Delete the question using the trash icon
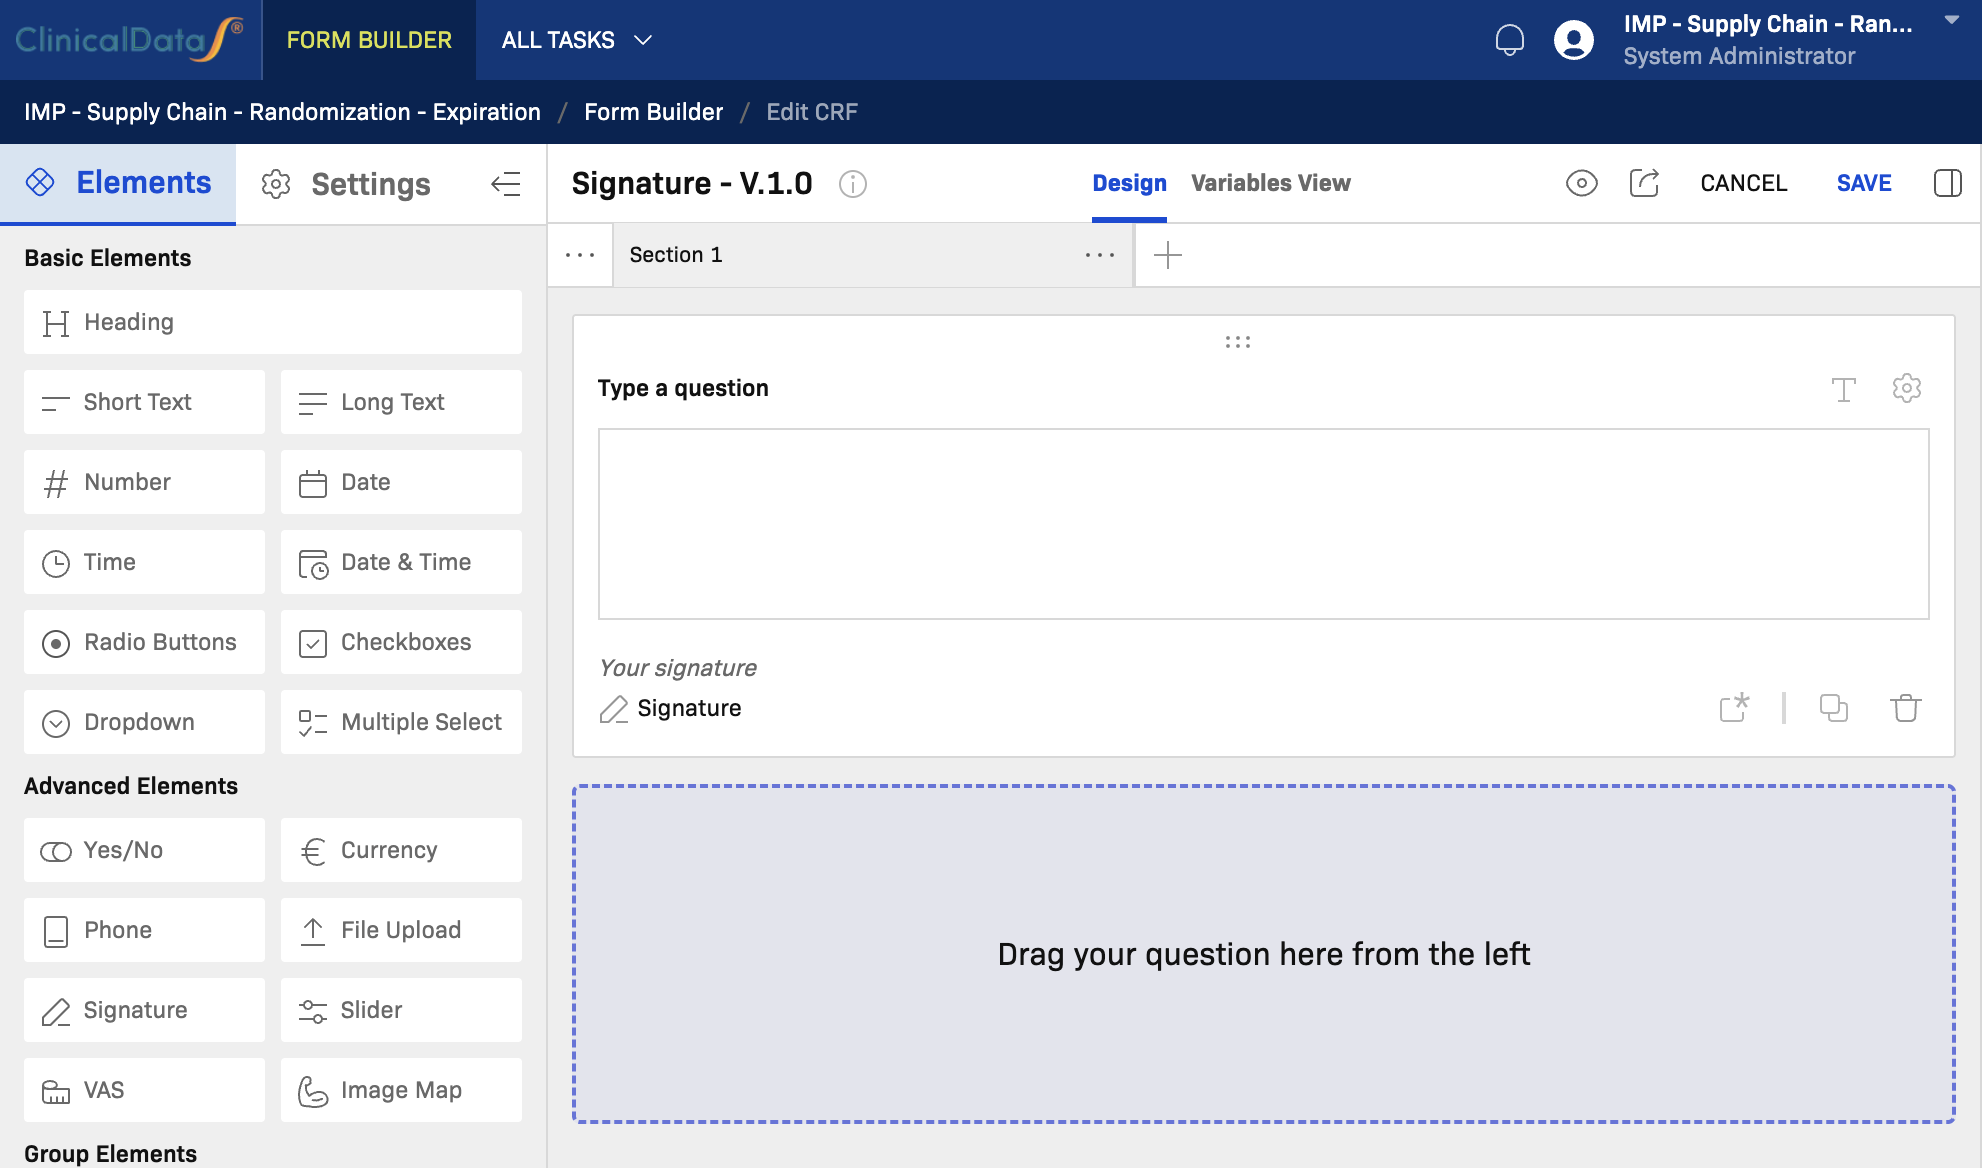Image resolution: width=1982 pixels, height=1168 pixels. [x=1905, y=708]
